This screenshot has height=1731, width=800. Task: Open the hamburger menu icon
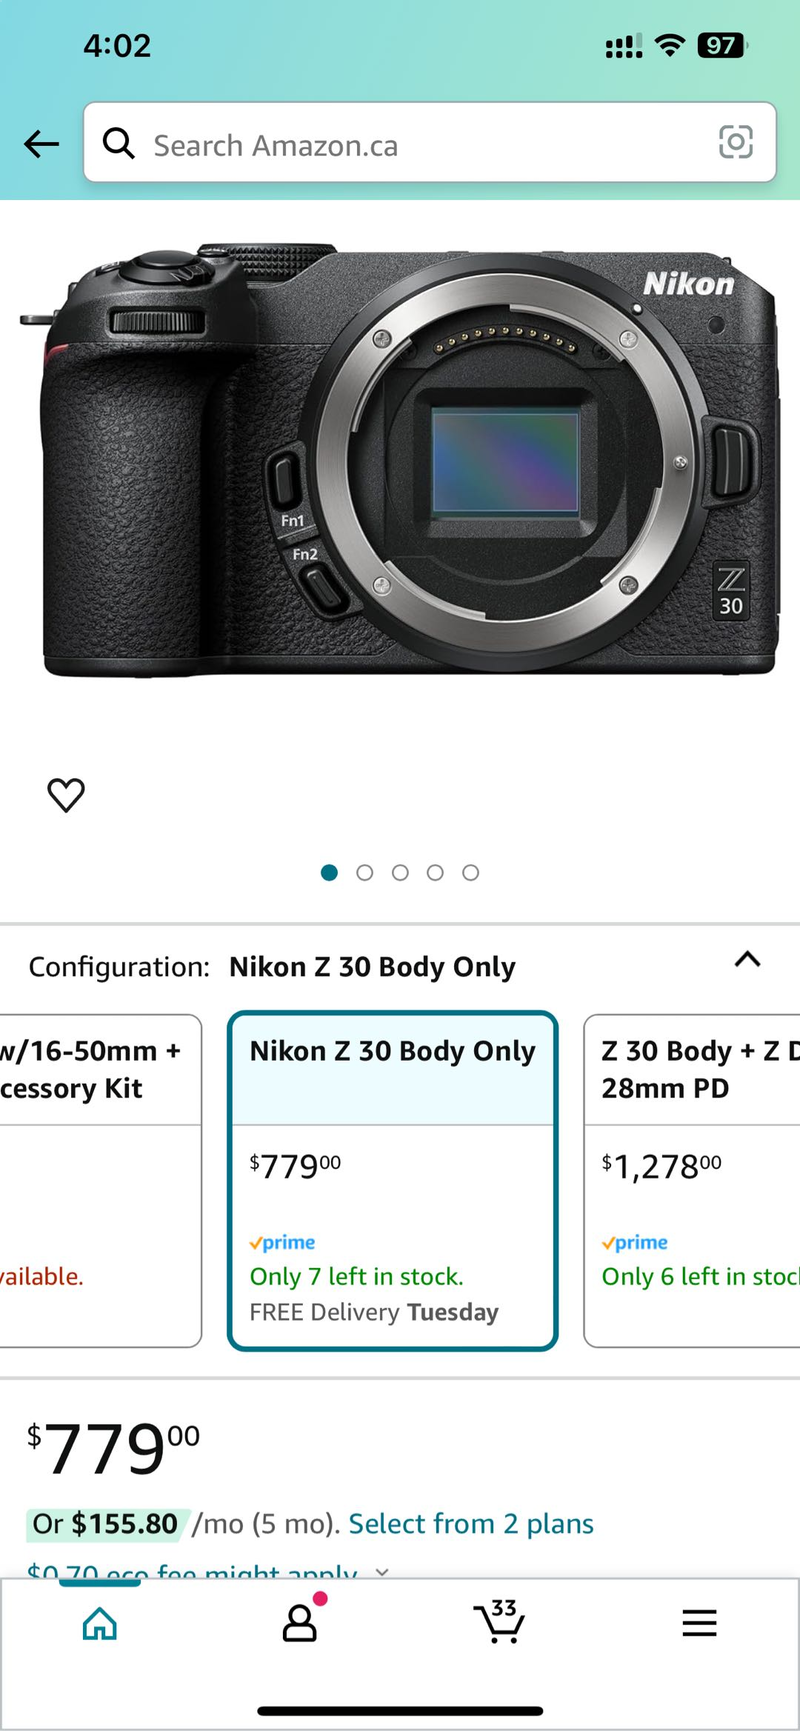point(699,1623)
